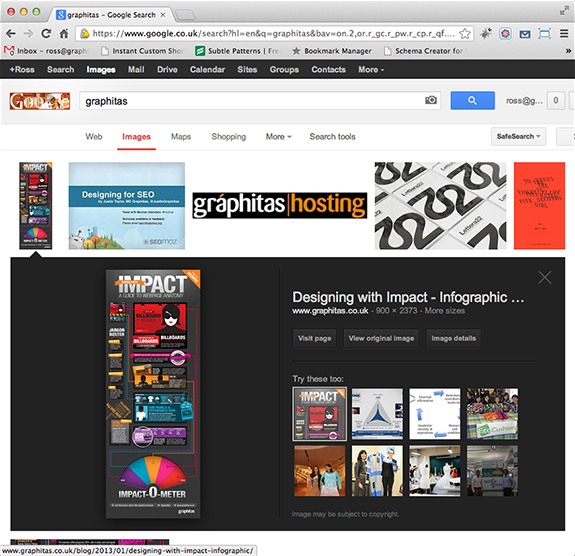Open the Designing with Impact title link

click(x=408, y=297)
